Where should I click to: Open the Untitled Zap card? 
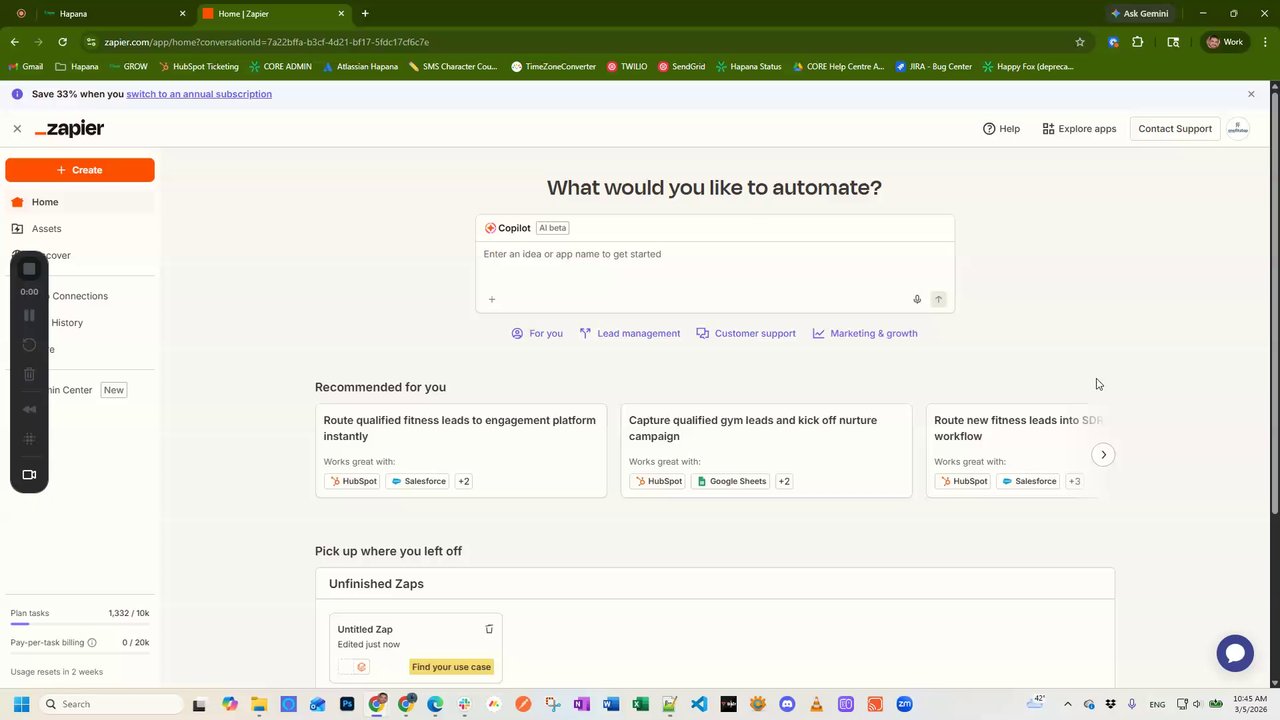coord(416,649)
